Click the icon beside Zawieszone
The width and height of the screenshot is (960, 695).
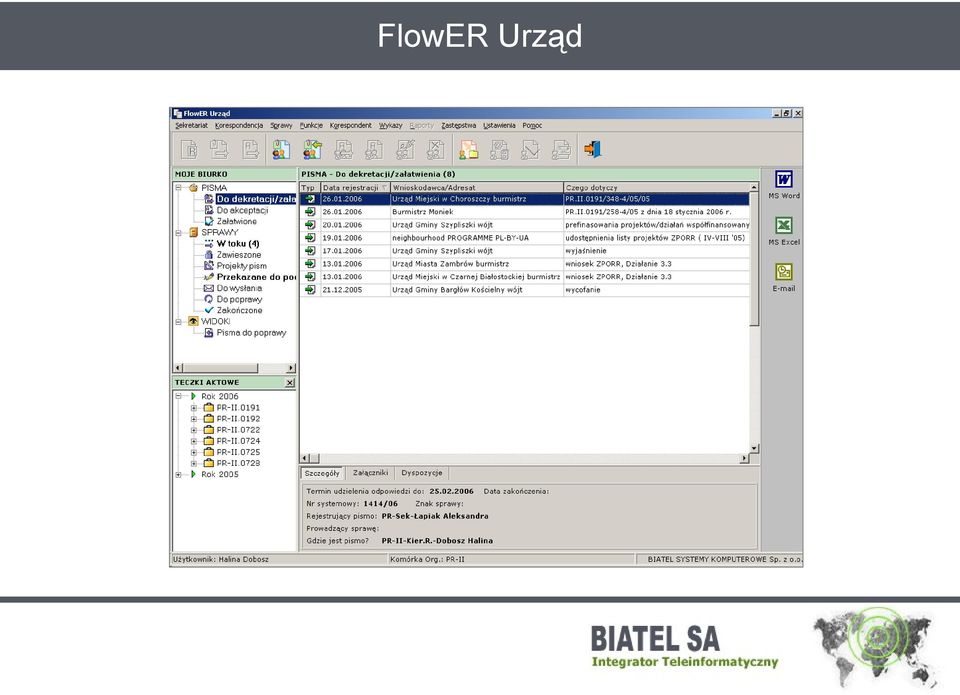click(x=209, y=255)
